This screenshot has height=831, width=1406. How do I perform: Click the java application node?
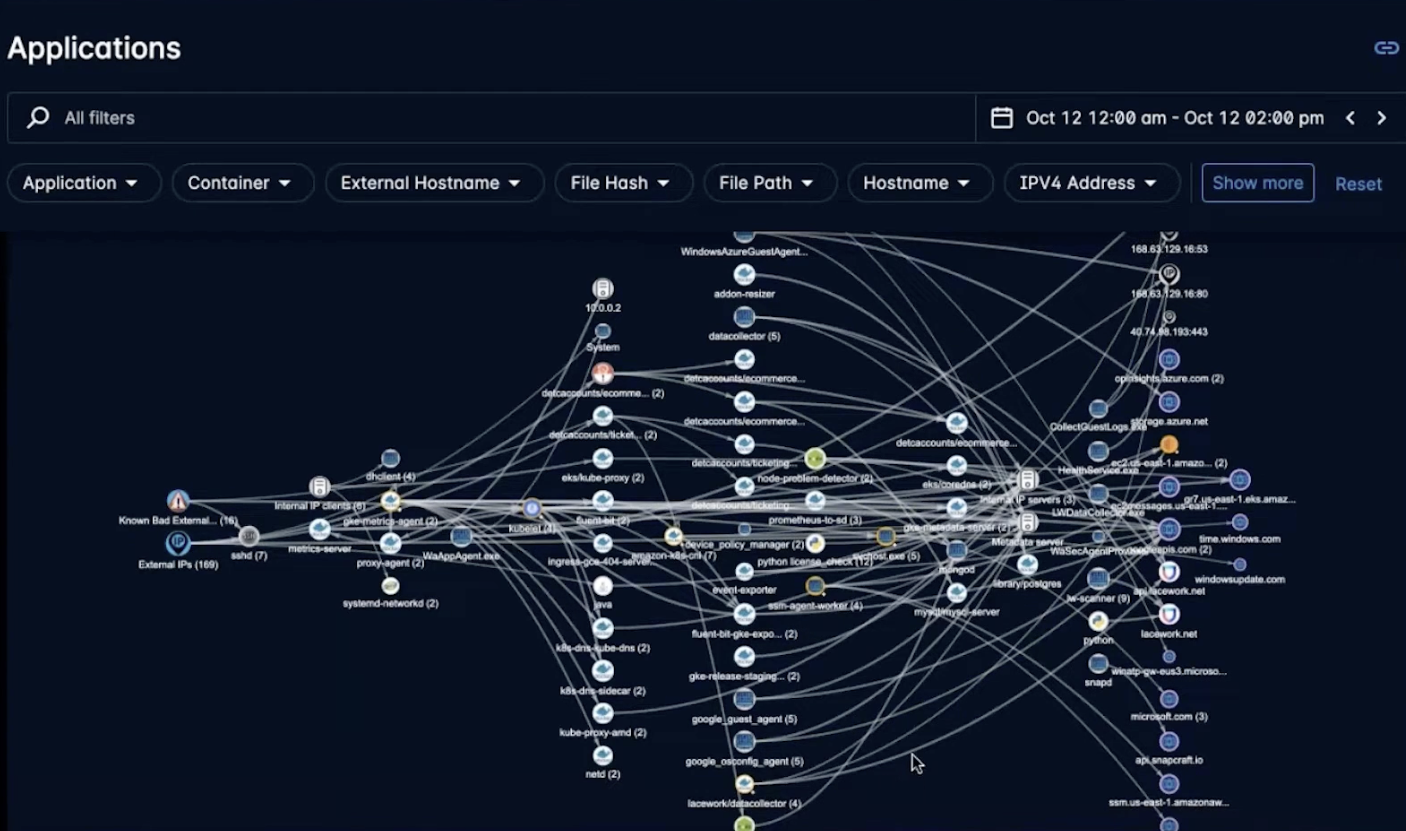pyautogui.click(x=603, y=586)
